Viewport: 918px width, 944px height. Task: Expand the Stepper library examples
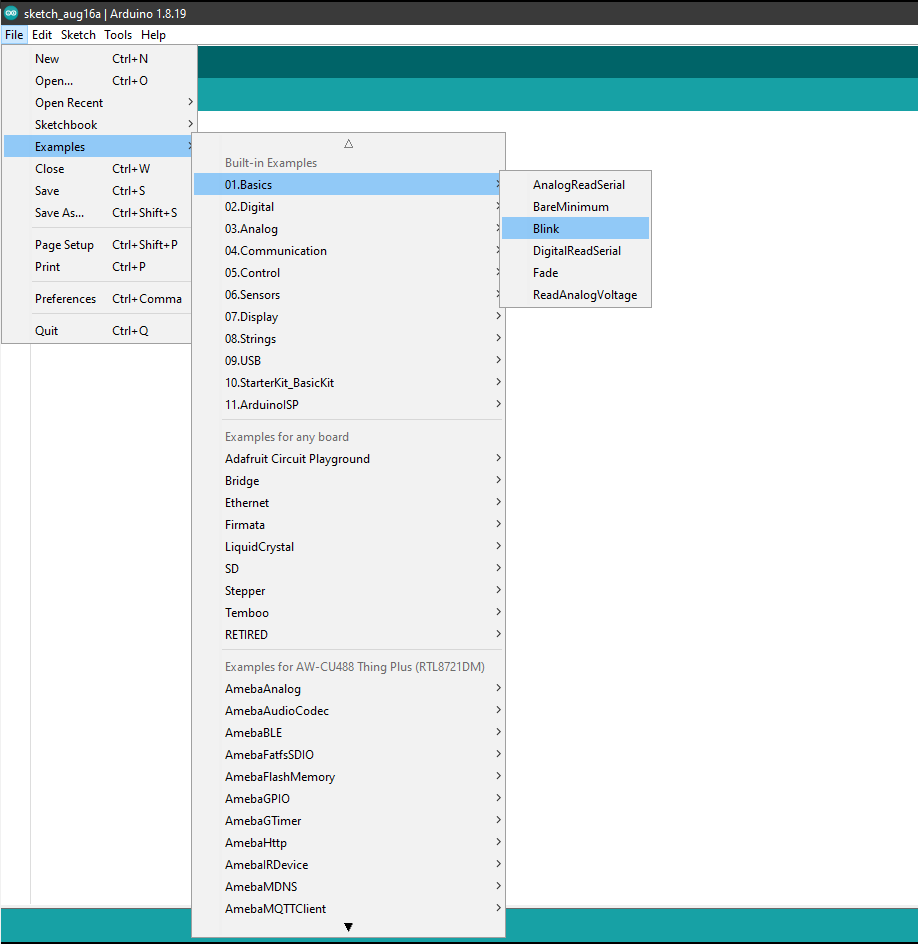[x=349, y=591]
